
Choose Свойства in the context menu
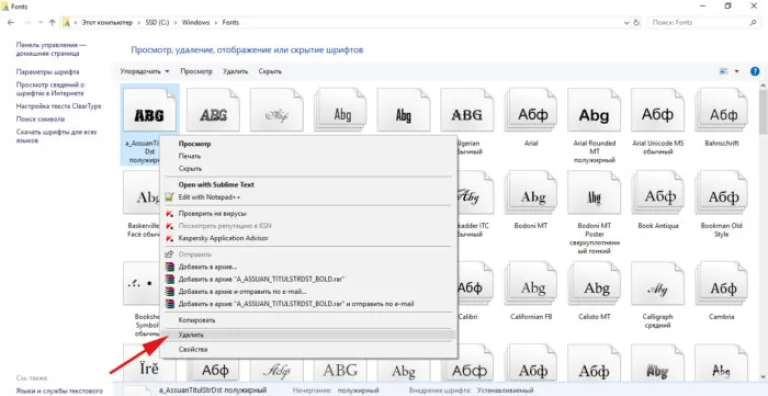tap(309, 349)
